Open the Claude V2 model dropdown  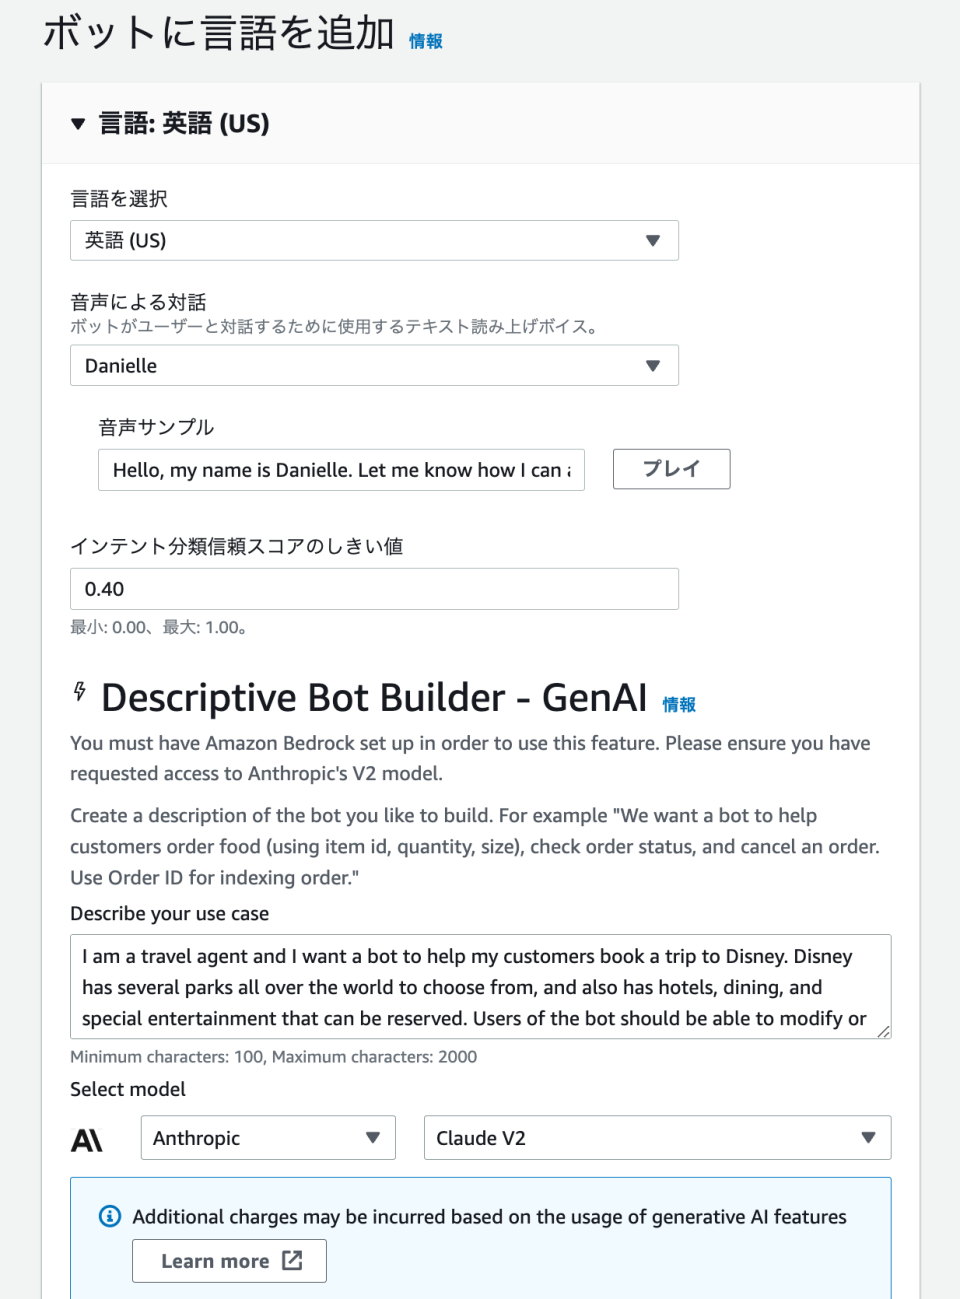(657, 1138)
